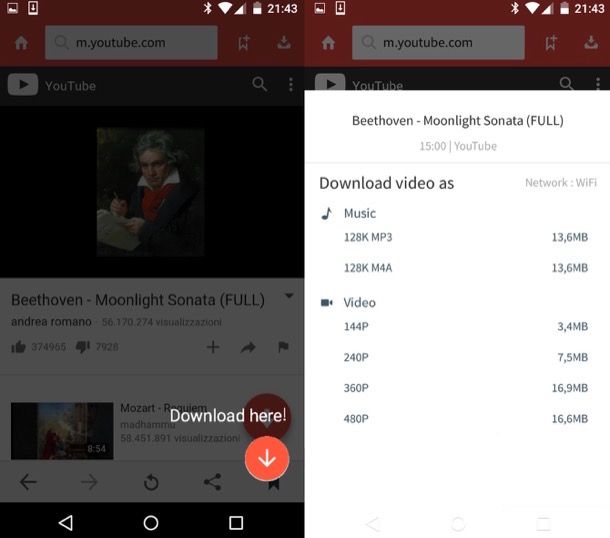Viewport: 610px width, 538px height.
Task: Dislike the video with thumbs-down icon
Action: (82, 347)
